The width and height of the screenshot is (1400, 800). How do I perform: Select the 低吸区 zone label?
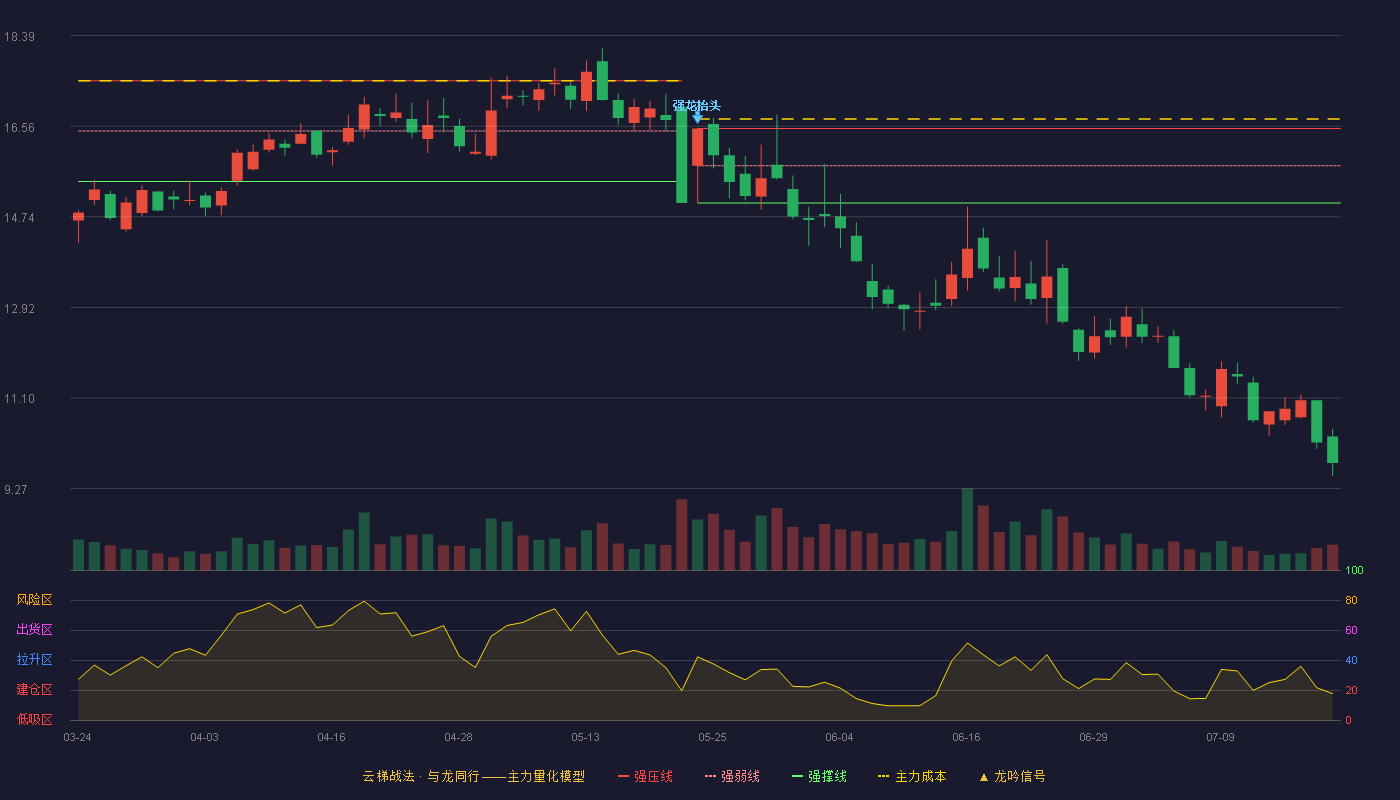click(x=34, y=719)
